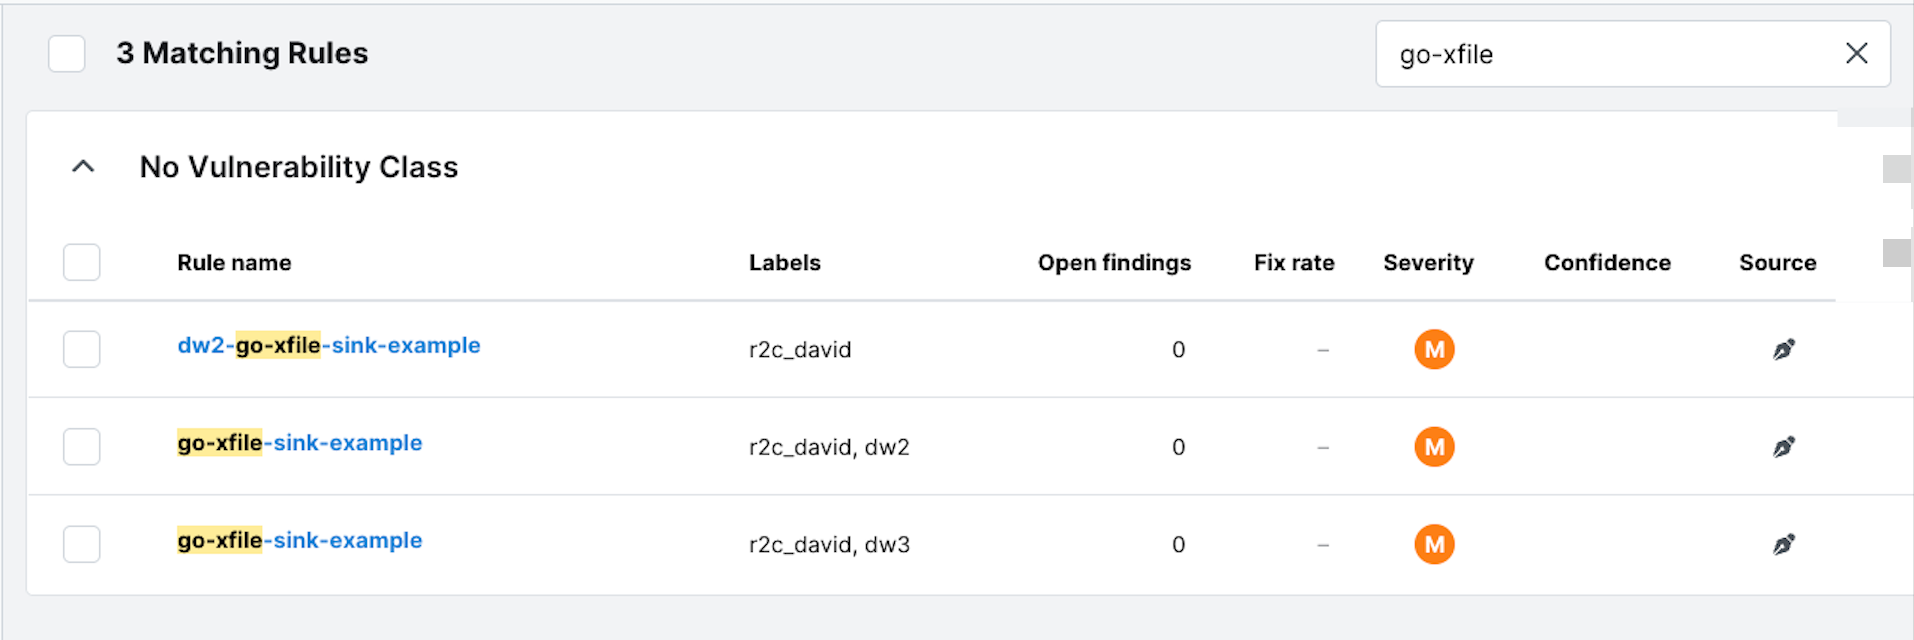This screenshot has height=640, width=1914.
Task: Toggle the checkbox in the Rule name header row
Action: pyautogui.click(x=81, y=262)
